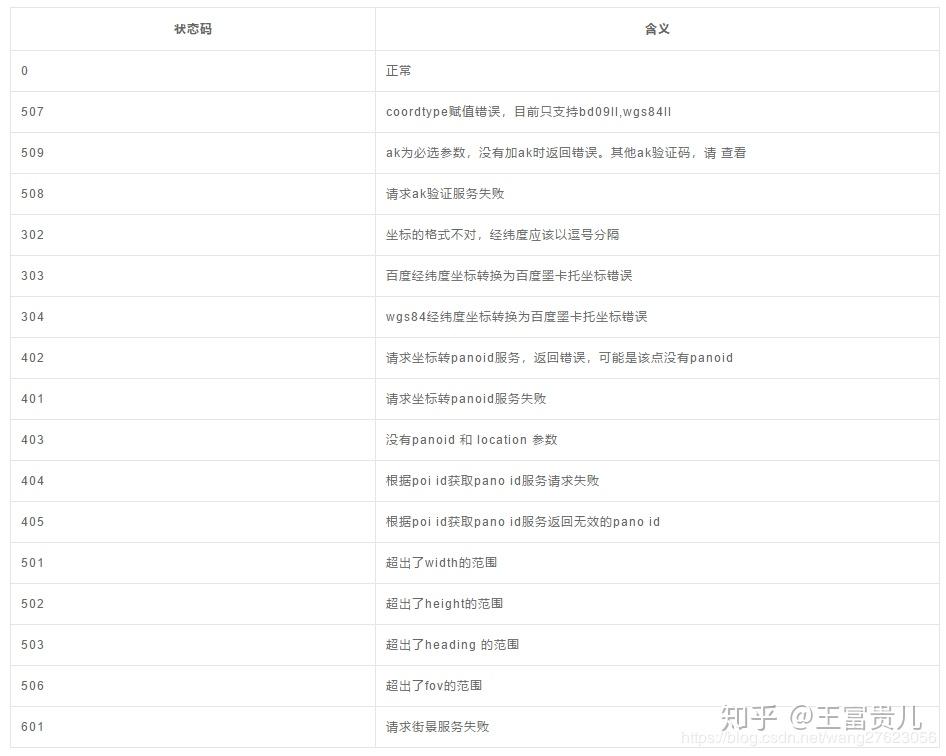Viewport: 946px width, 756px height.
Task: Click 超出了height的范围 description
Action: click(x=444, y=605)
